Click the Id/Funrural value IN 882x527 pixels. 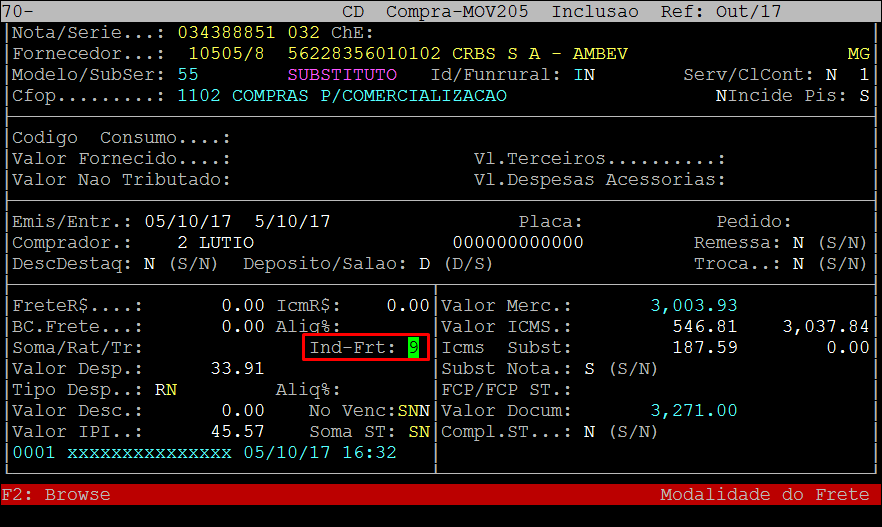pos(585,75)
